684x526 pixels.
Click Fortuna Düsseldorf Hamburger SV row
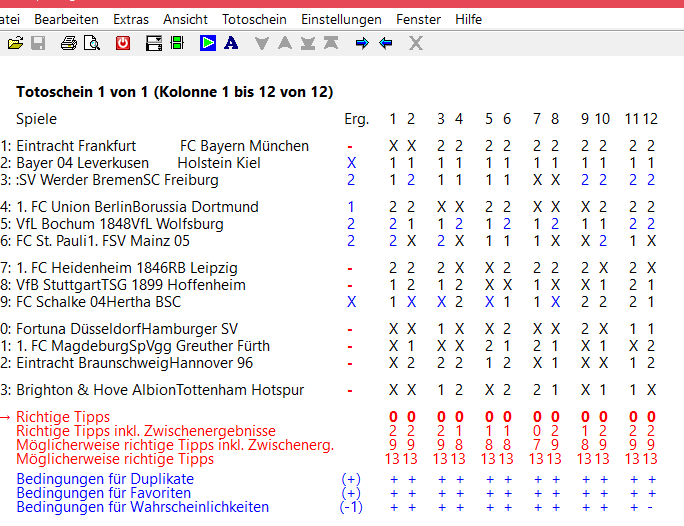click(127, 329)
